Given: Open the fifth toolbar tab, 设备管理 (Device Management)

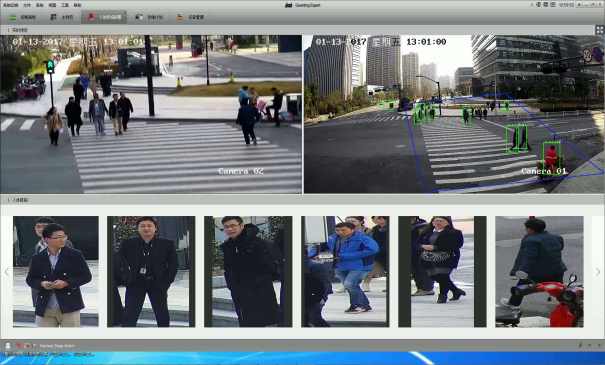Looking at the screenshot, I should coord(190,17).
